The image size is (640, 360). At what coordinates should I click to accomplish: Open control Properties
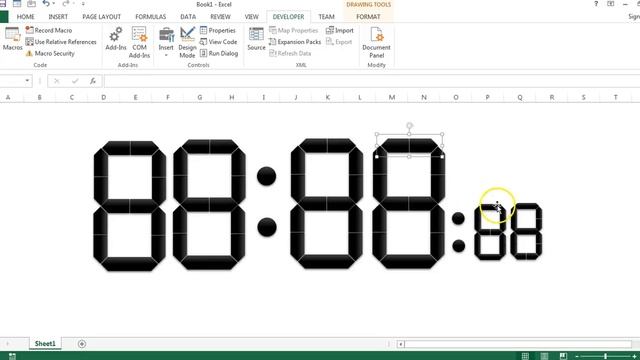(x=218, y=30)
